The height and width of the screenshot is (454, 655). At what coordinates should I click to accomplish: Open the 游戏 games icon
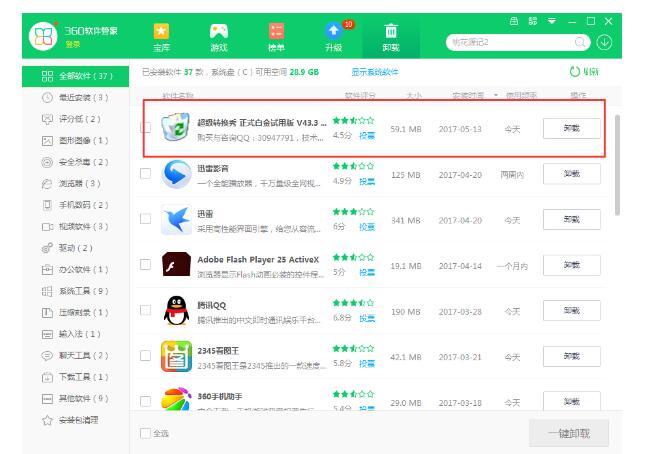pyautogui.click(x=218, y=36)
